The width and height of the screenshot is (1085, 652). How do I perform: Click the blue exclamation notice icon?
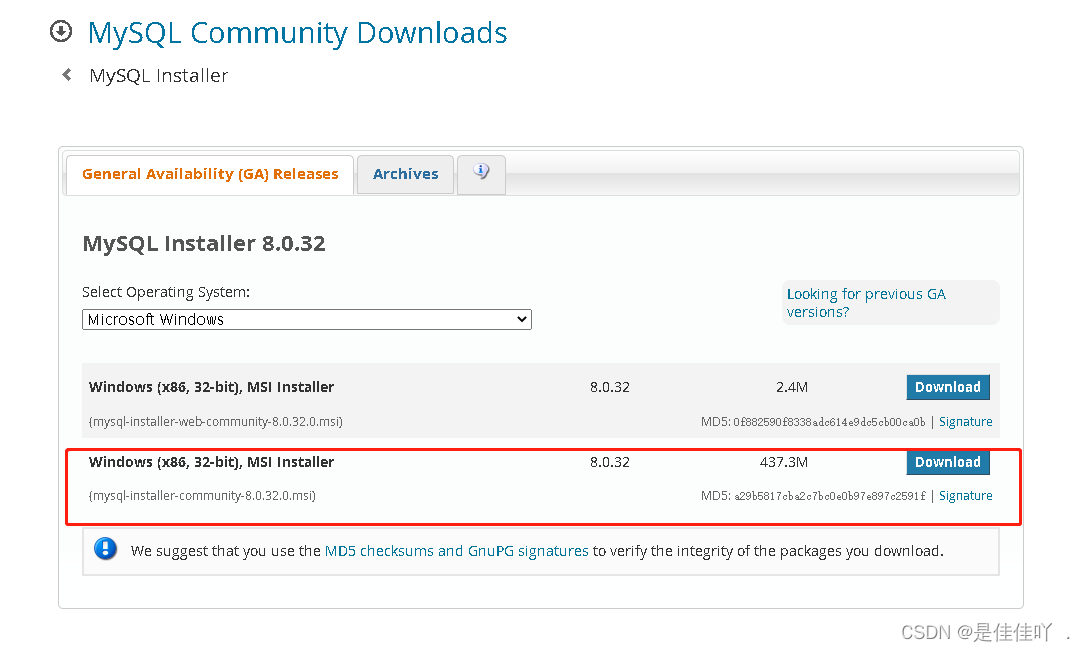(x=105, y=549)
